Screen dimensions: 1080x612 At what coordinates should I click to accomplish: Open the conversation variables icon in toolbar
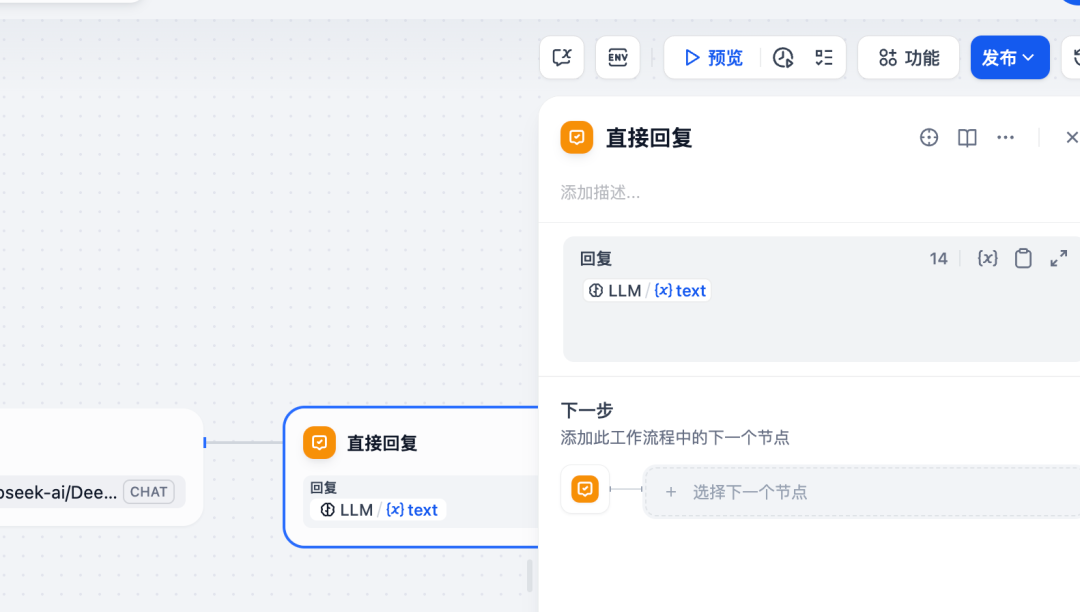[562, 57]
